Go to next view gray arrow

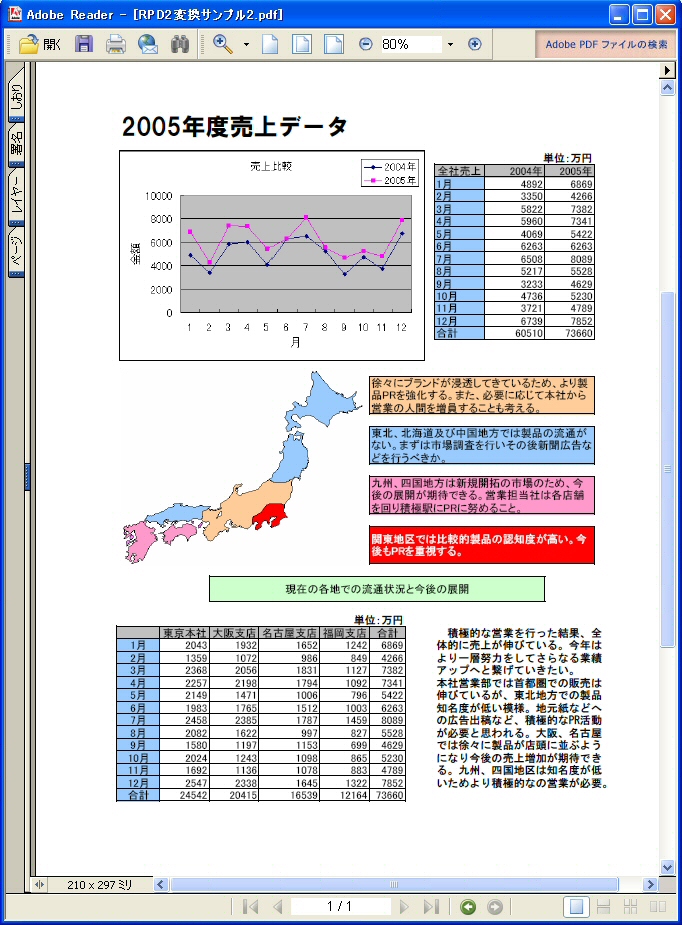point(494,907)
